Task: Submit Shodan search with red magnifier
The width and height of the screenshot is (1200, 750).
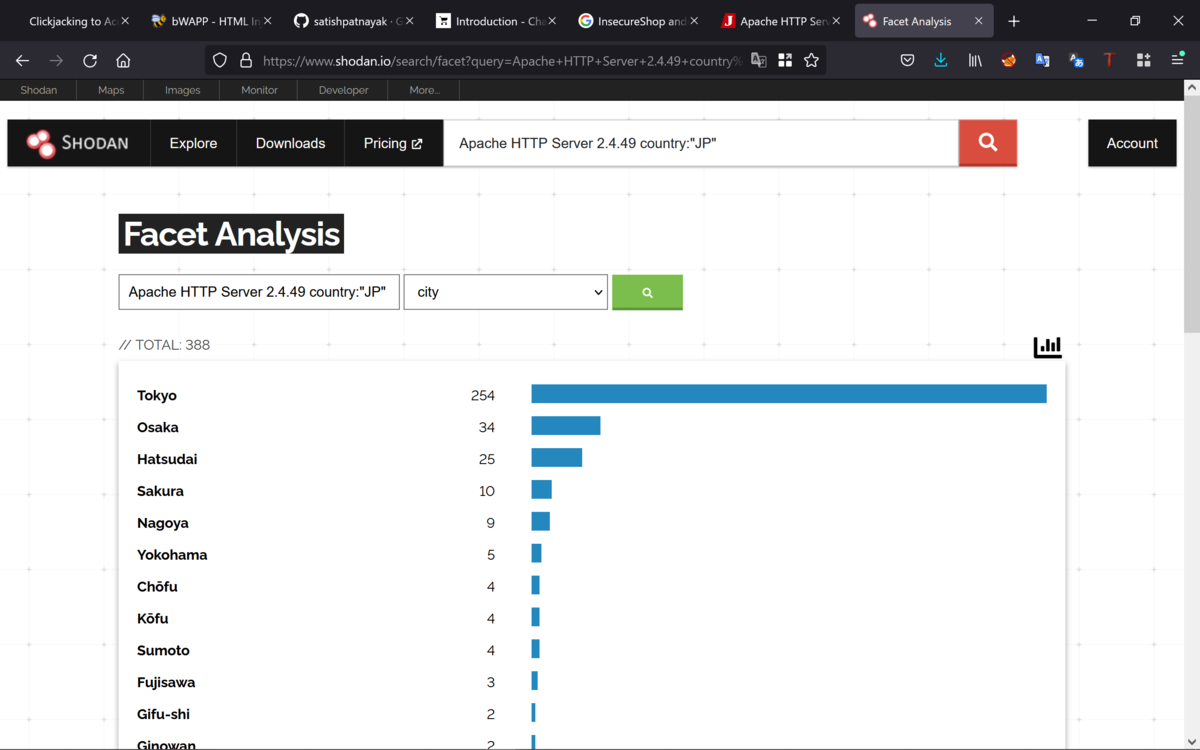Action: [x=988, y=143]
